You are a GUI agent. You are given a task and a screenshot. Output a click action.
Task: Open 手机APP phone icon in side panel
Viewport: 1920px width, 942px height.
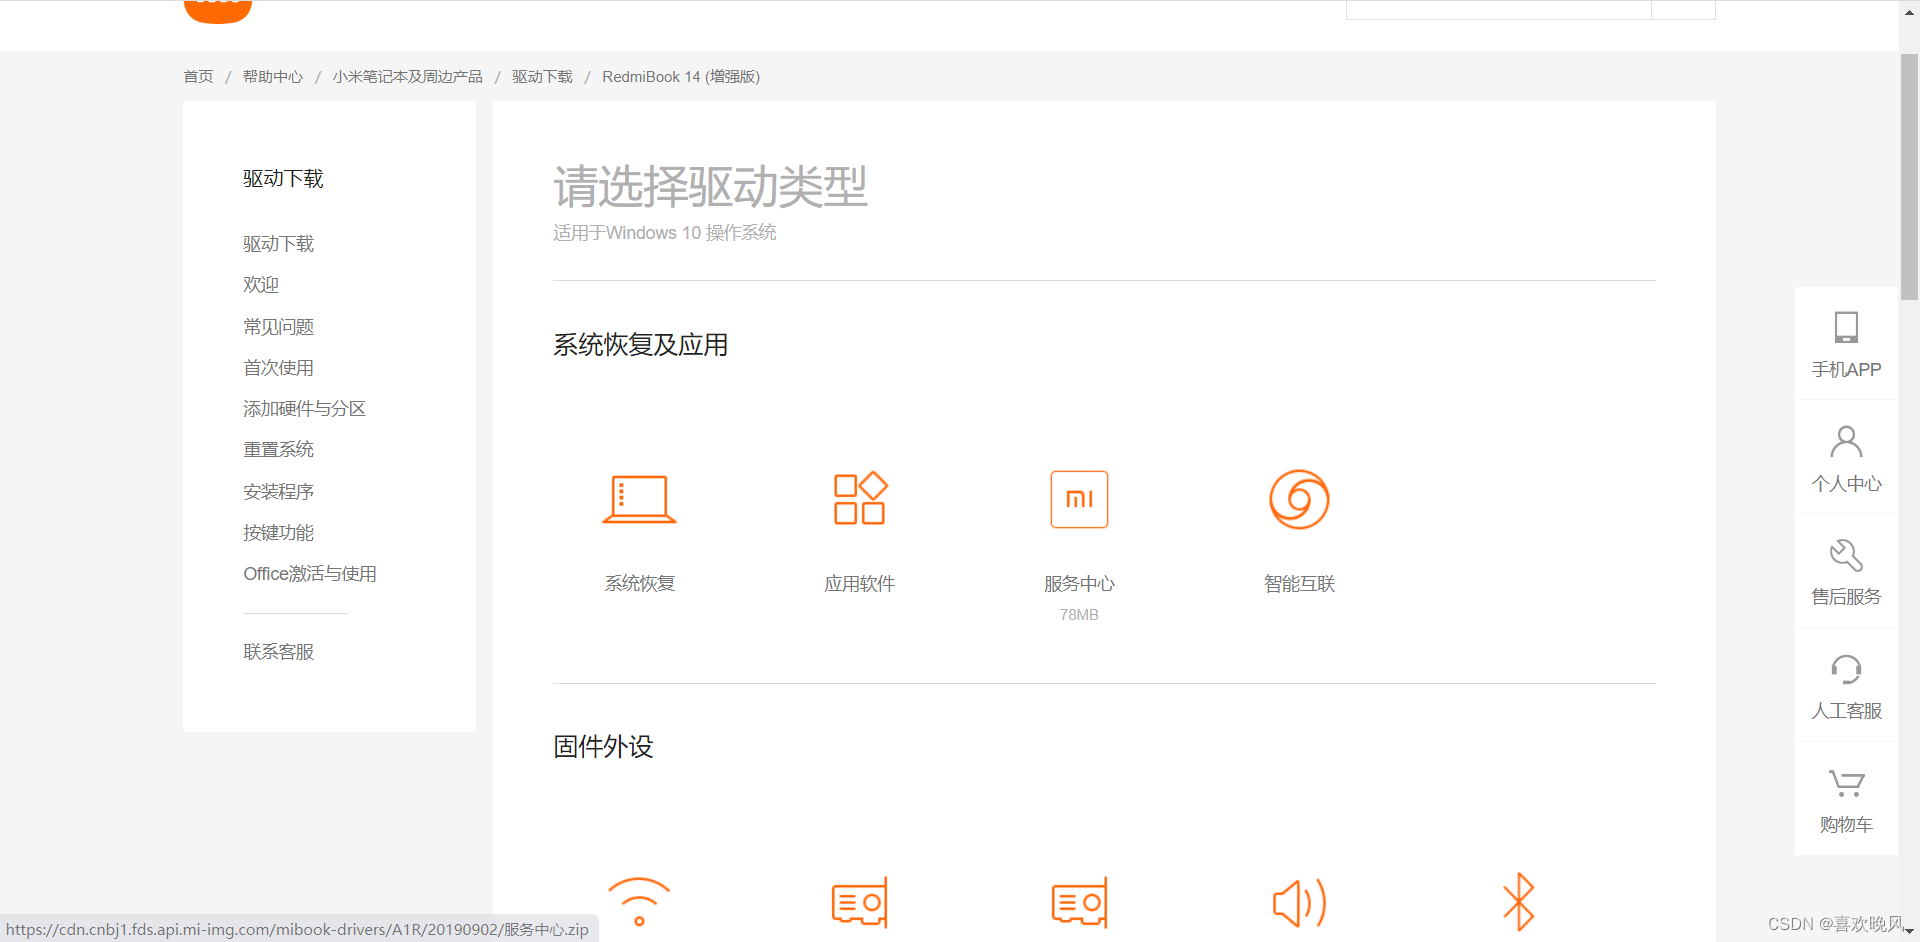(x=1846, y=327)
